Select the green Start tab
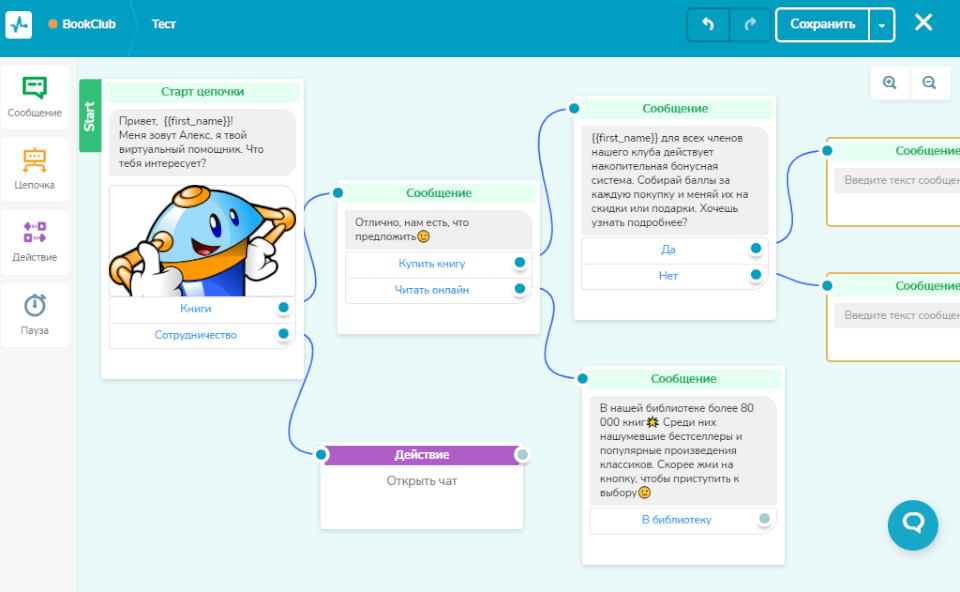 pos(90,116)
